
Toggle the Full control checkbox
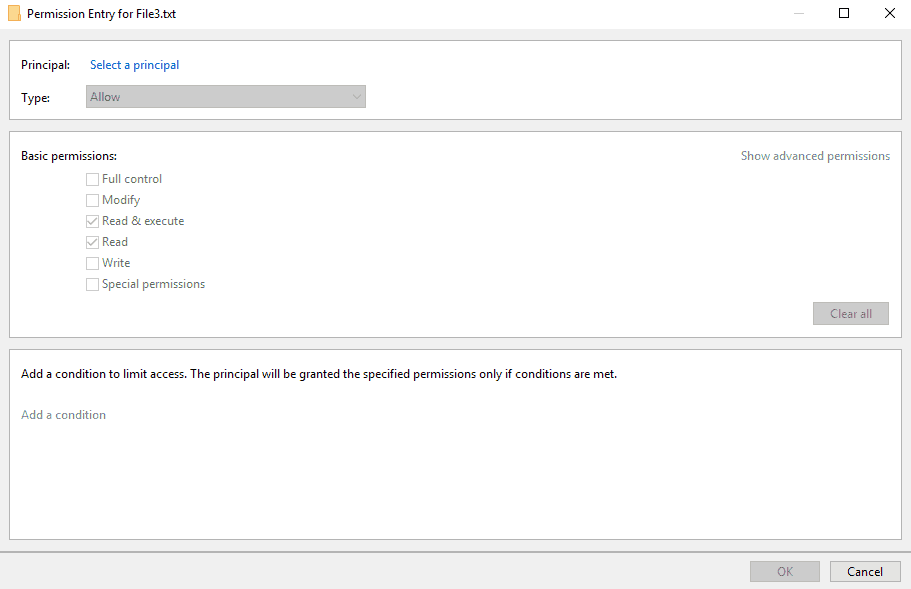(93, 179)
